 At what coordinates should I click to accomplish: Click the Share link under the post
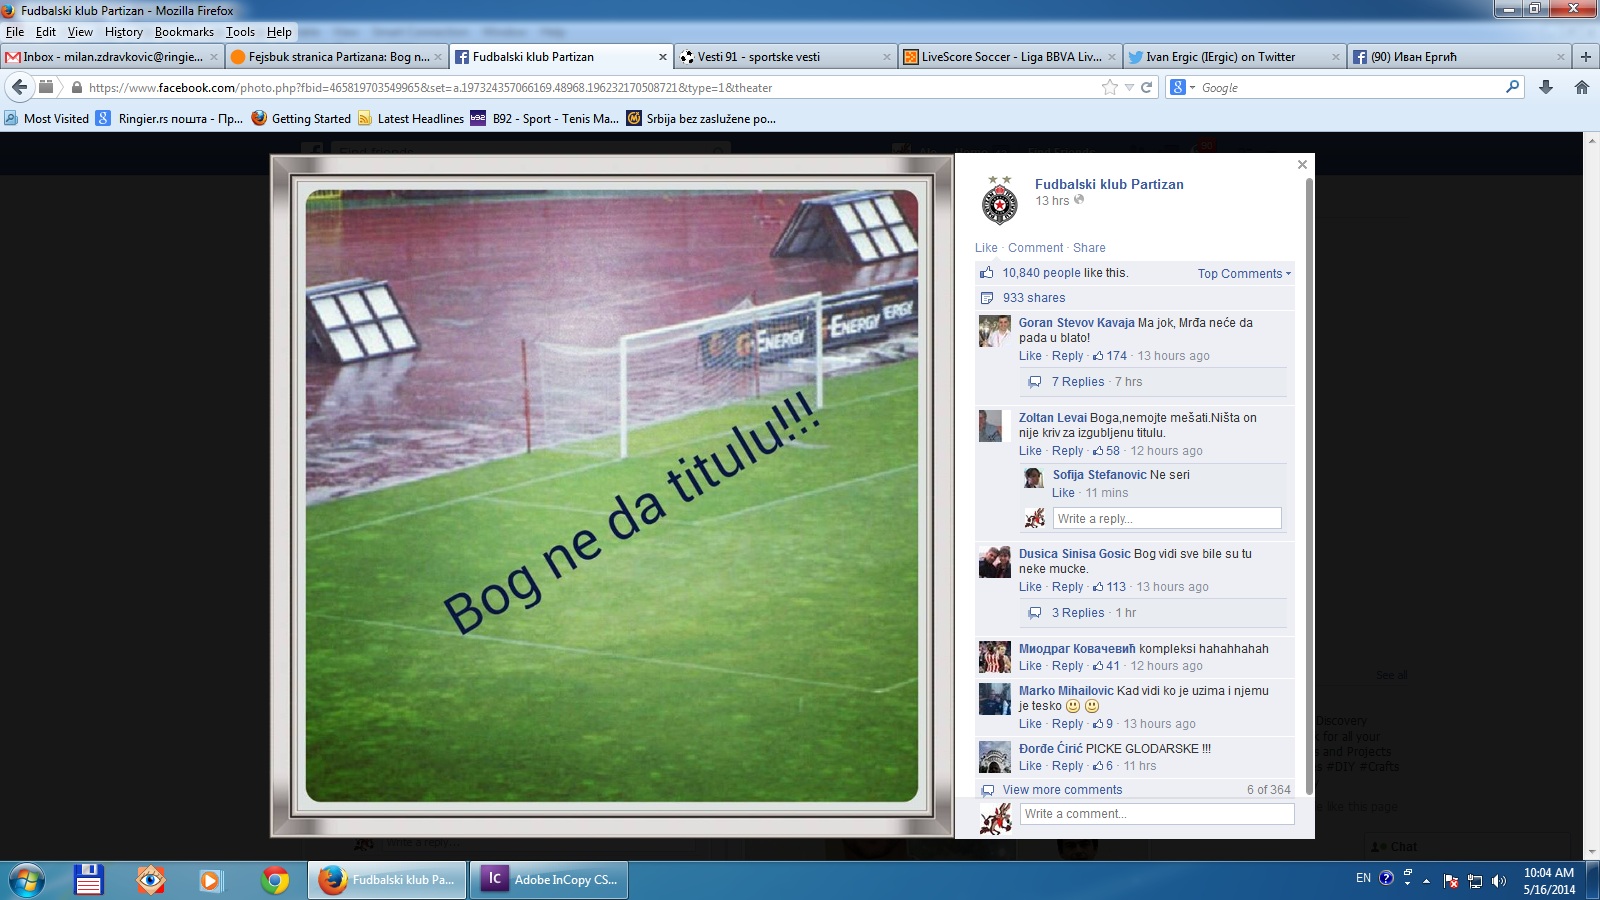pos(1089,248)
